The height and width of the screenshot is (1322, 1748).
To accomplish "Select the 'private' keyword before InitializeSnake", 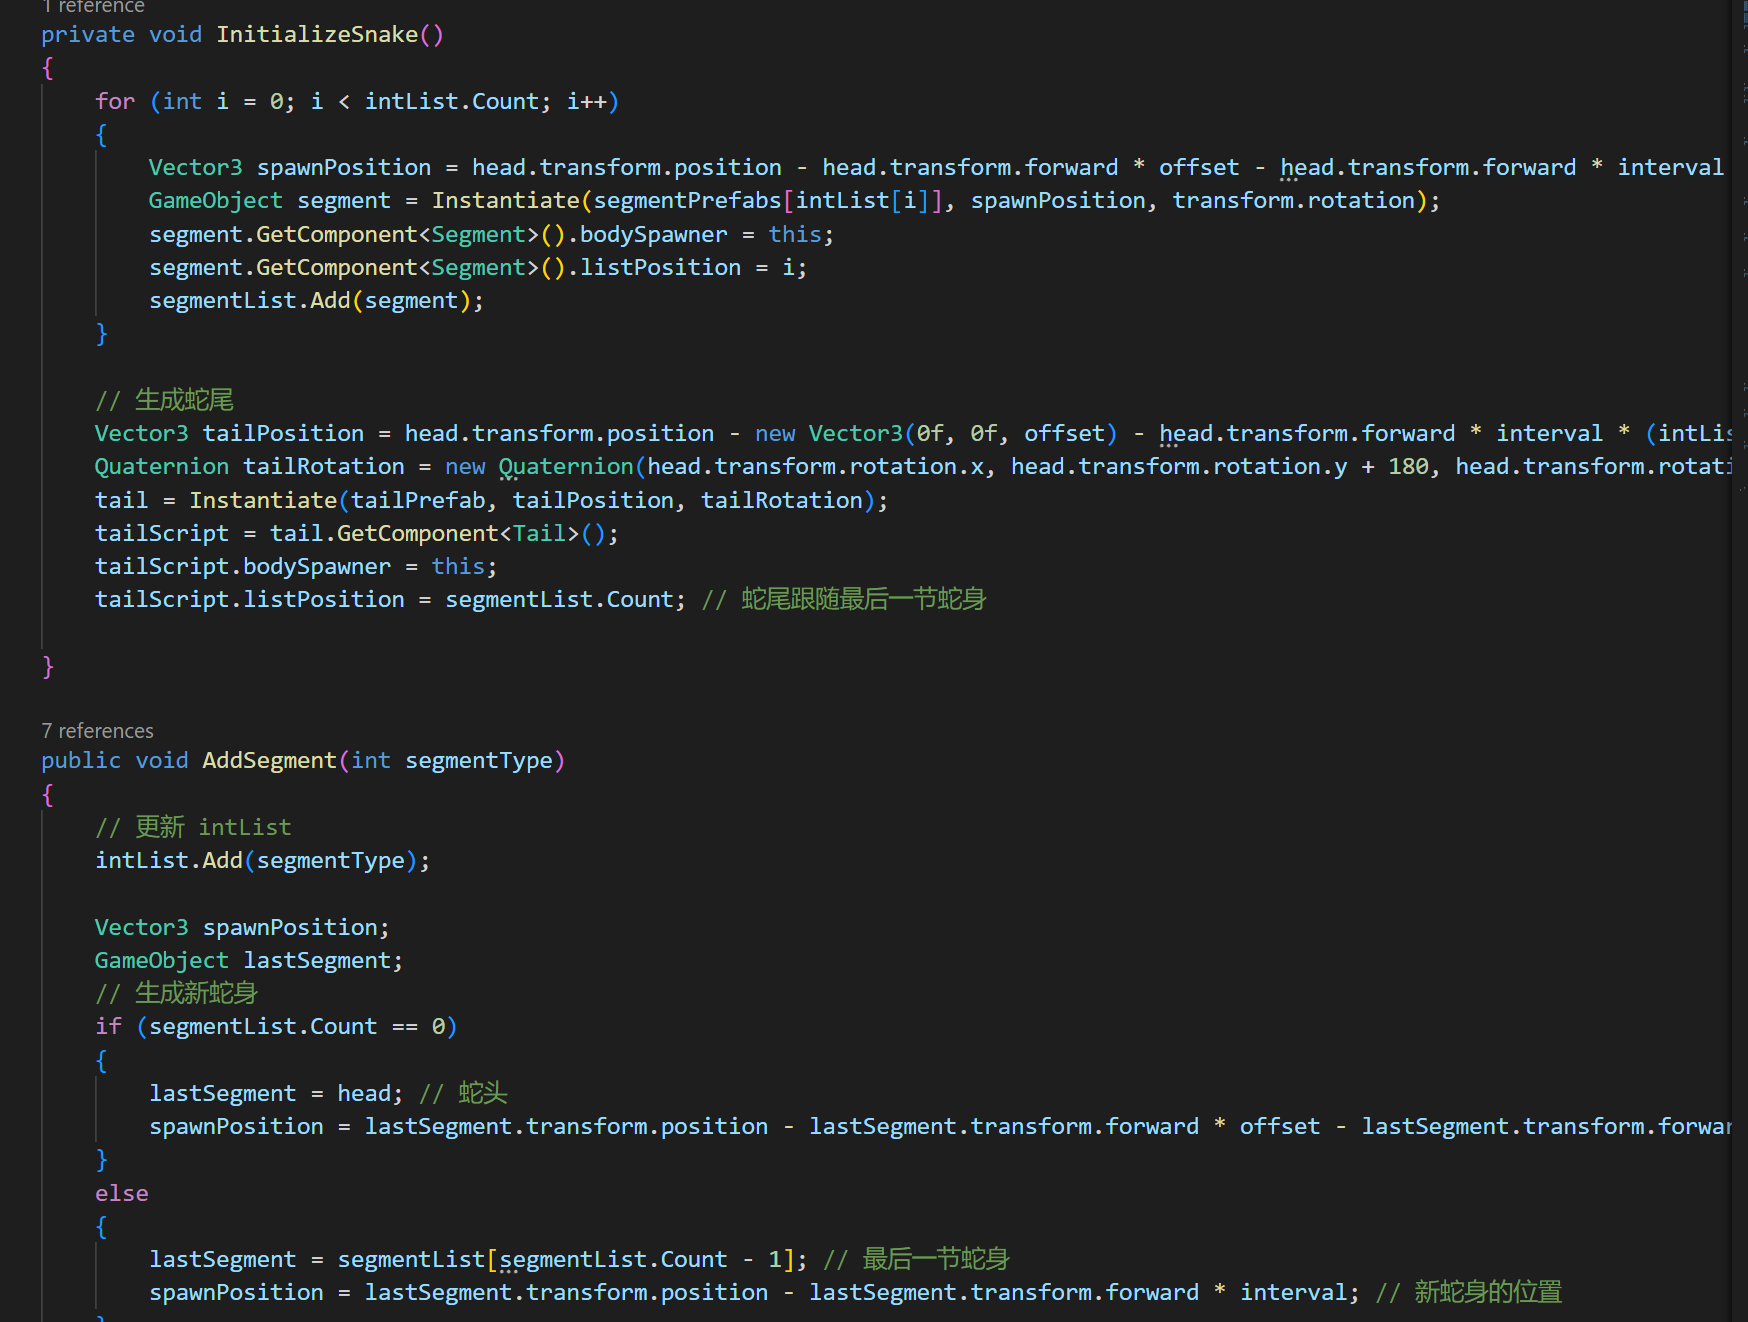I will click(x=88, y=34).
